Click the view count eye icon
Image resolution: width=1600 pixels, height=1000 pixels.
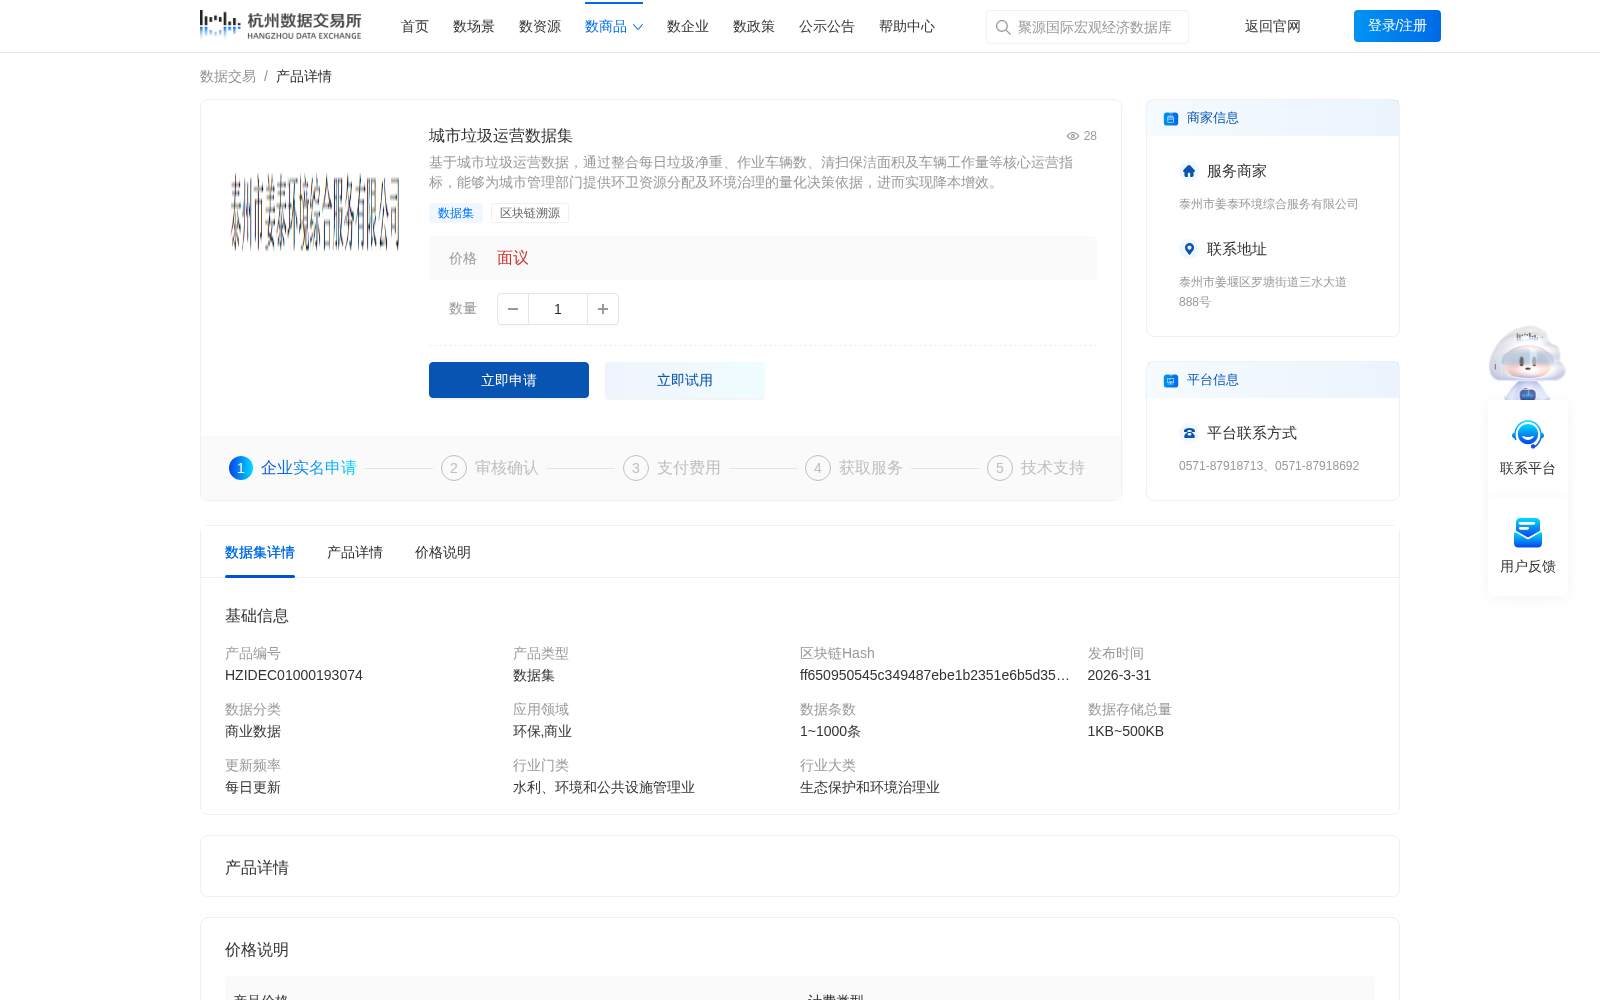(1073, 136)
